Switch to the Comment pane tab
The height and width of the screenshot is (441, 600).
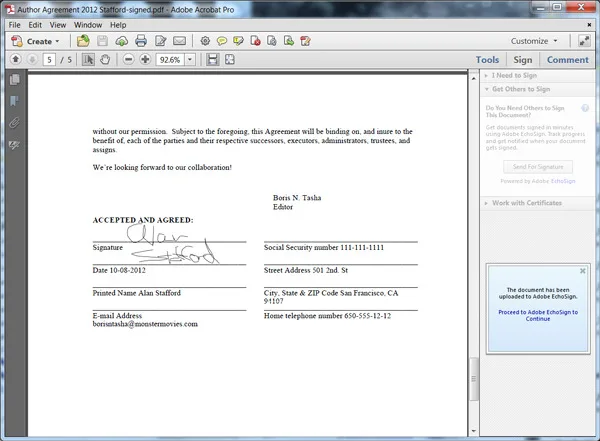click(567, 60)
